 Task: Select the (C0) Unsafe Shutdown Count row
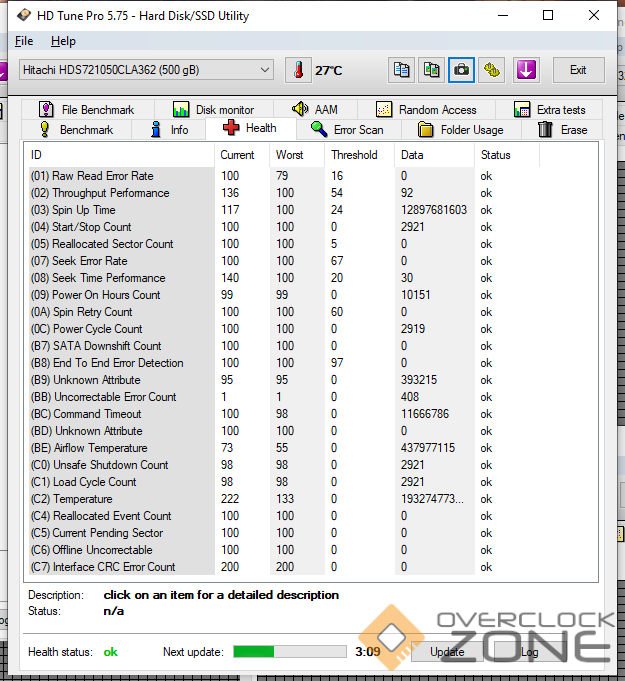[284, 465]
